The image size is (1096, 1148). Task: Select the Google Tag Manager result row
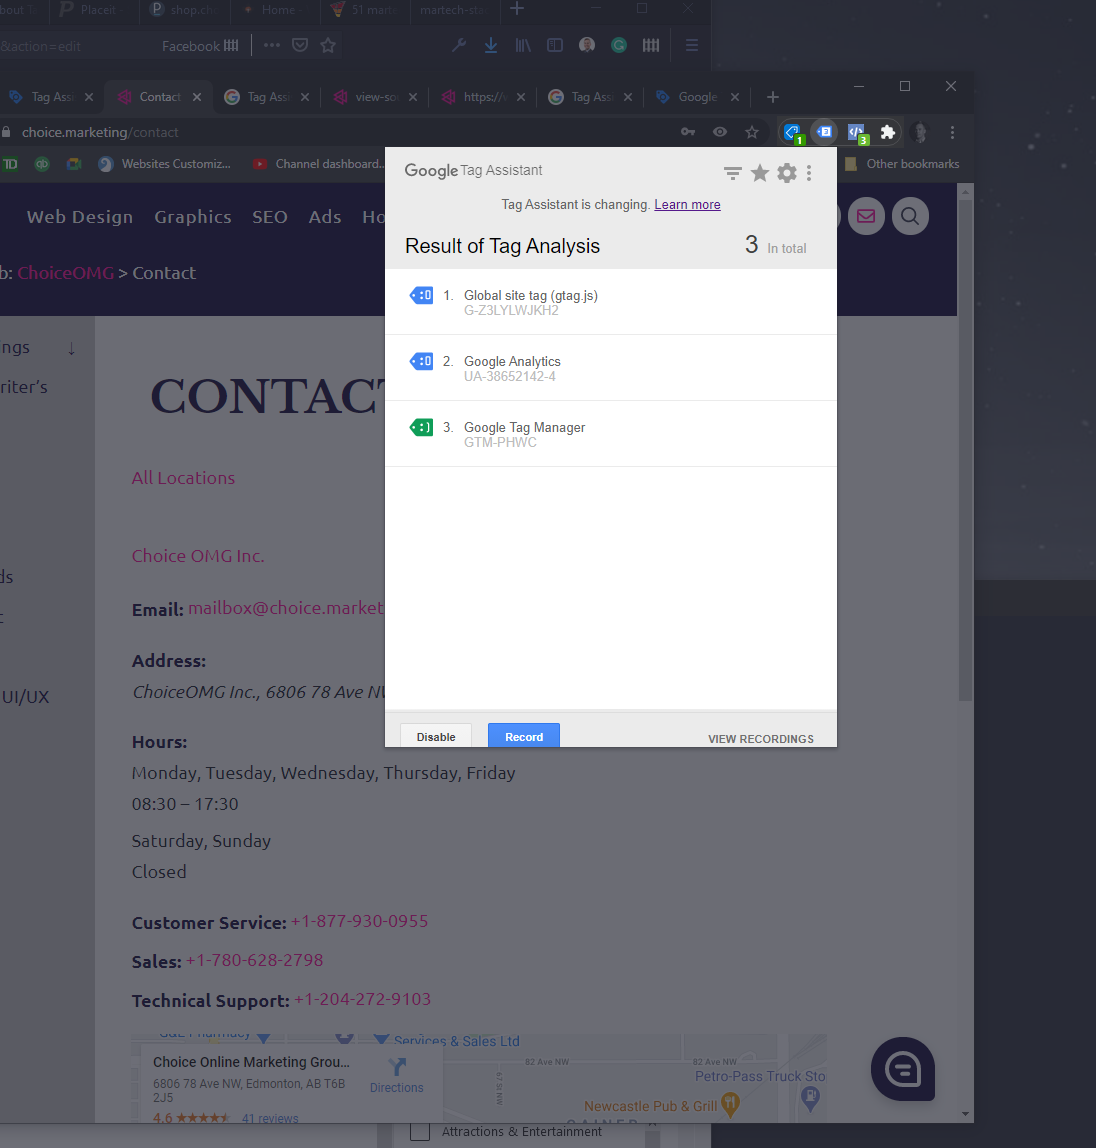click(x=611, y=433)
